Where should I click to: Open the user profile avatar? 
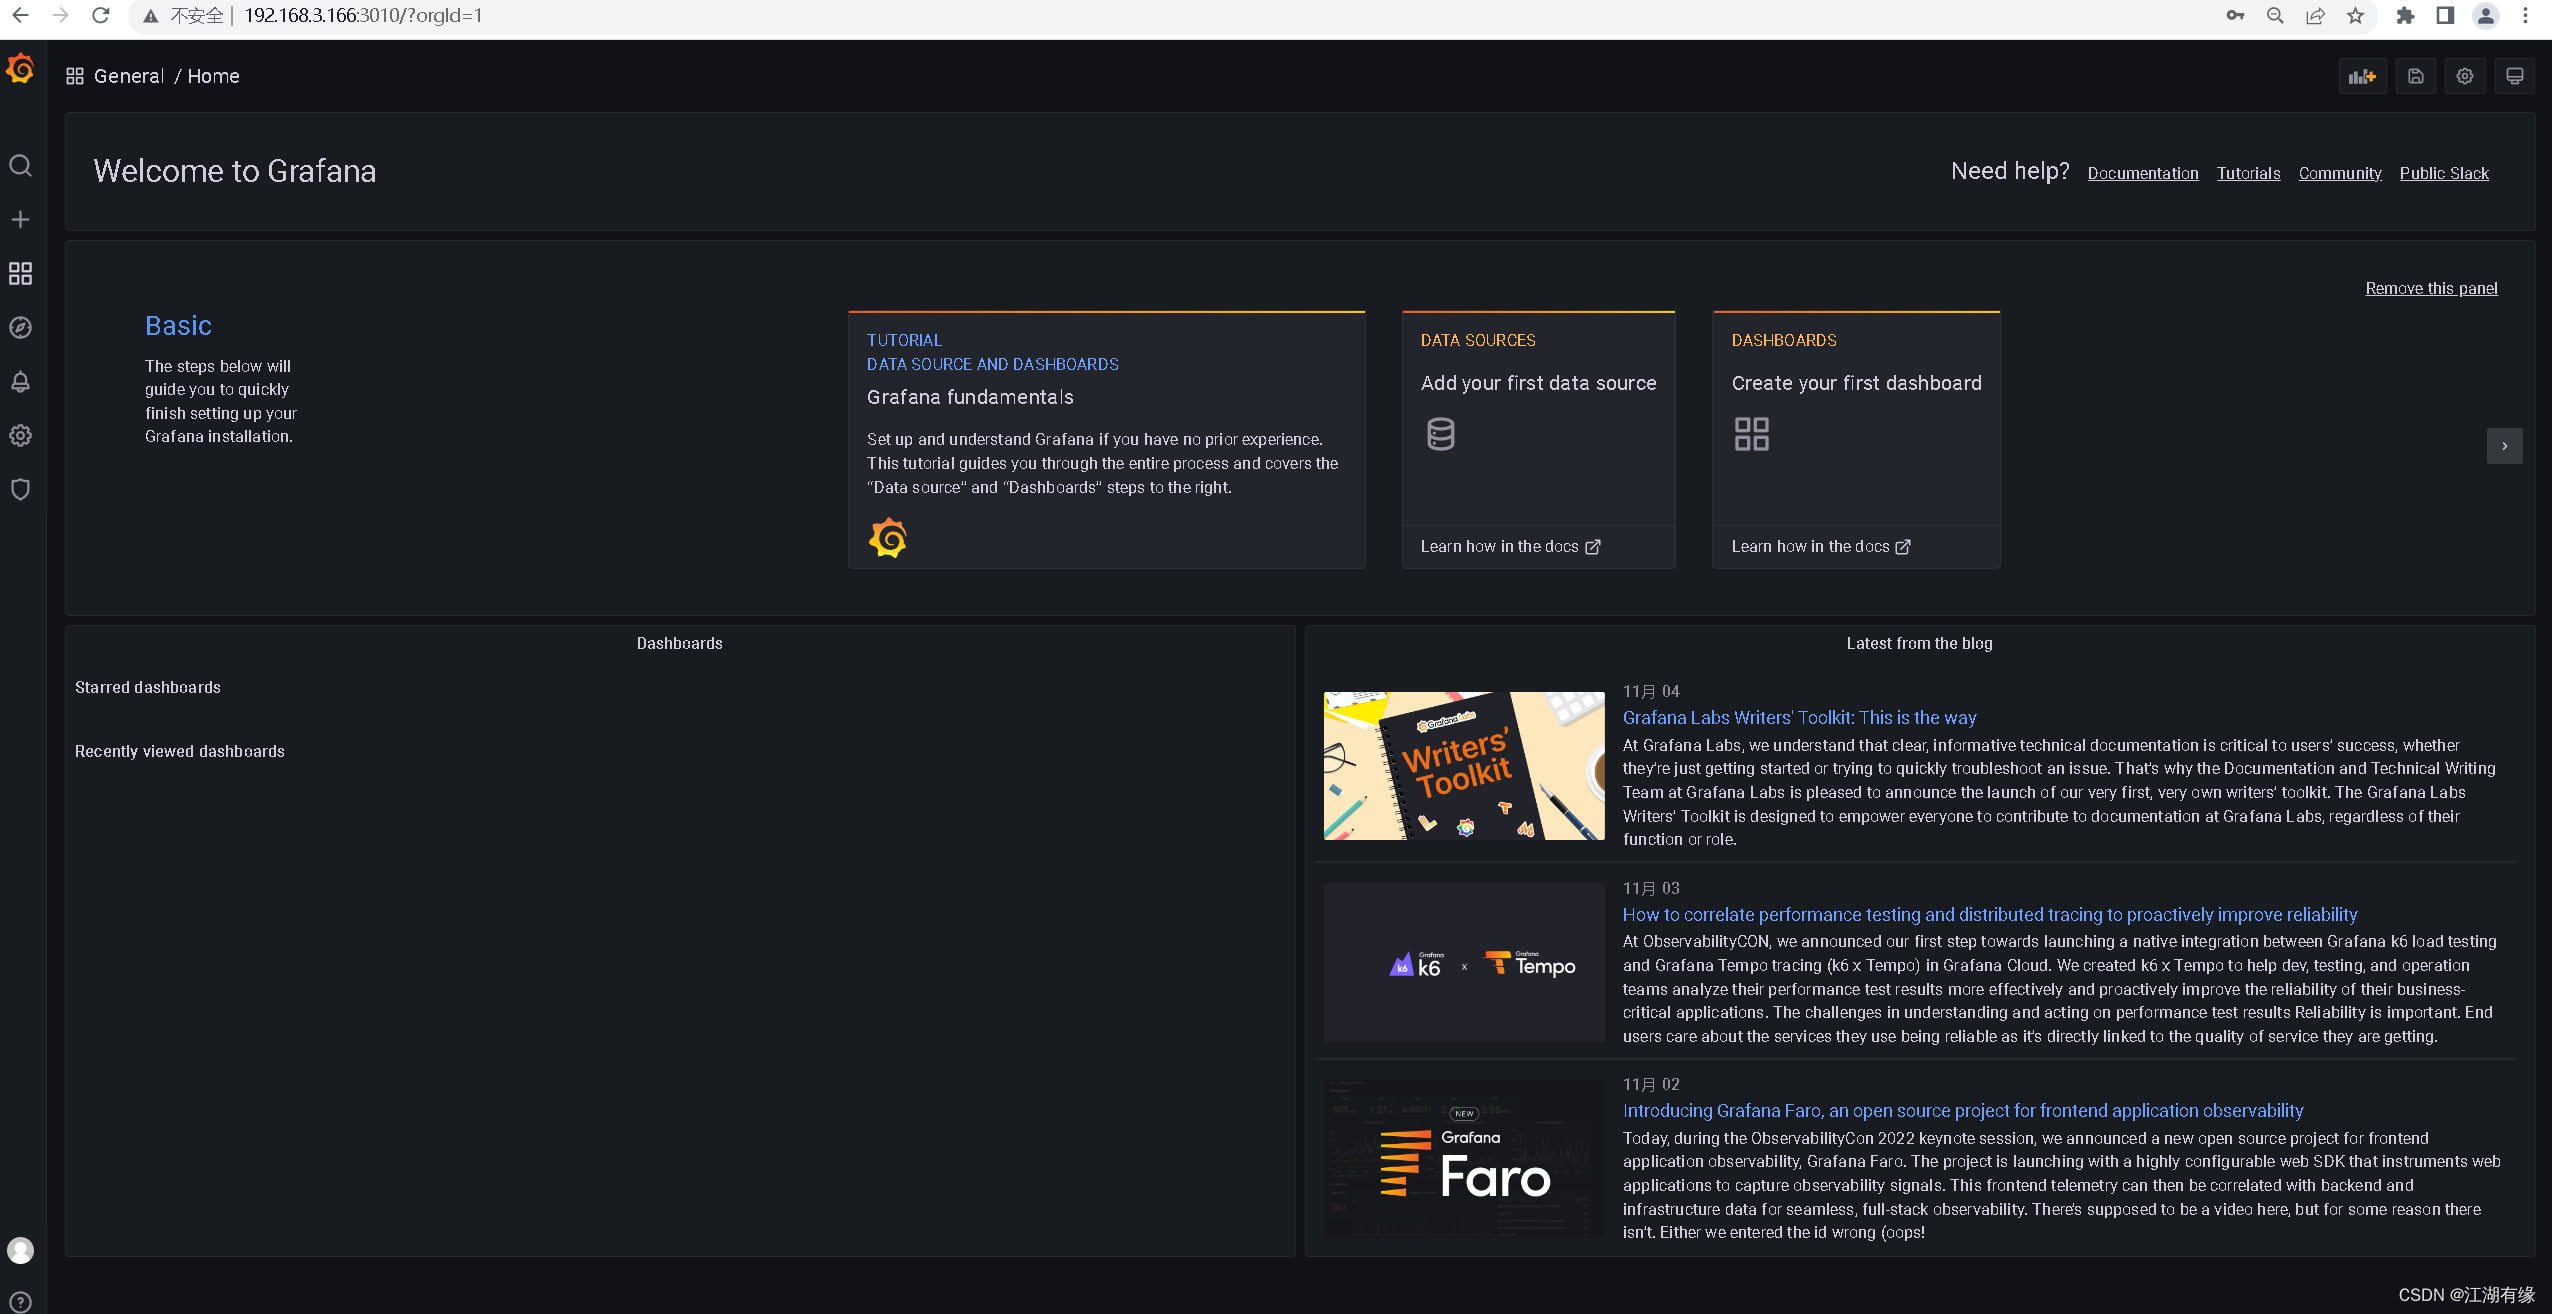20,1250
